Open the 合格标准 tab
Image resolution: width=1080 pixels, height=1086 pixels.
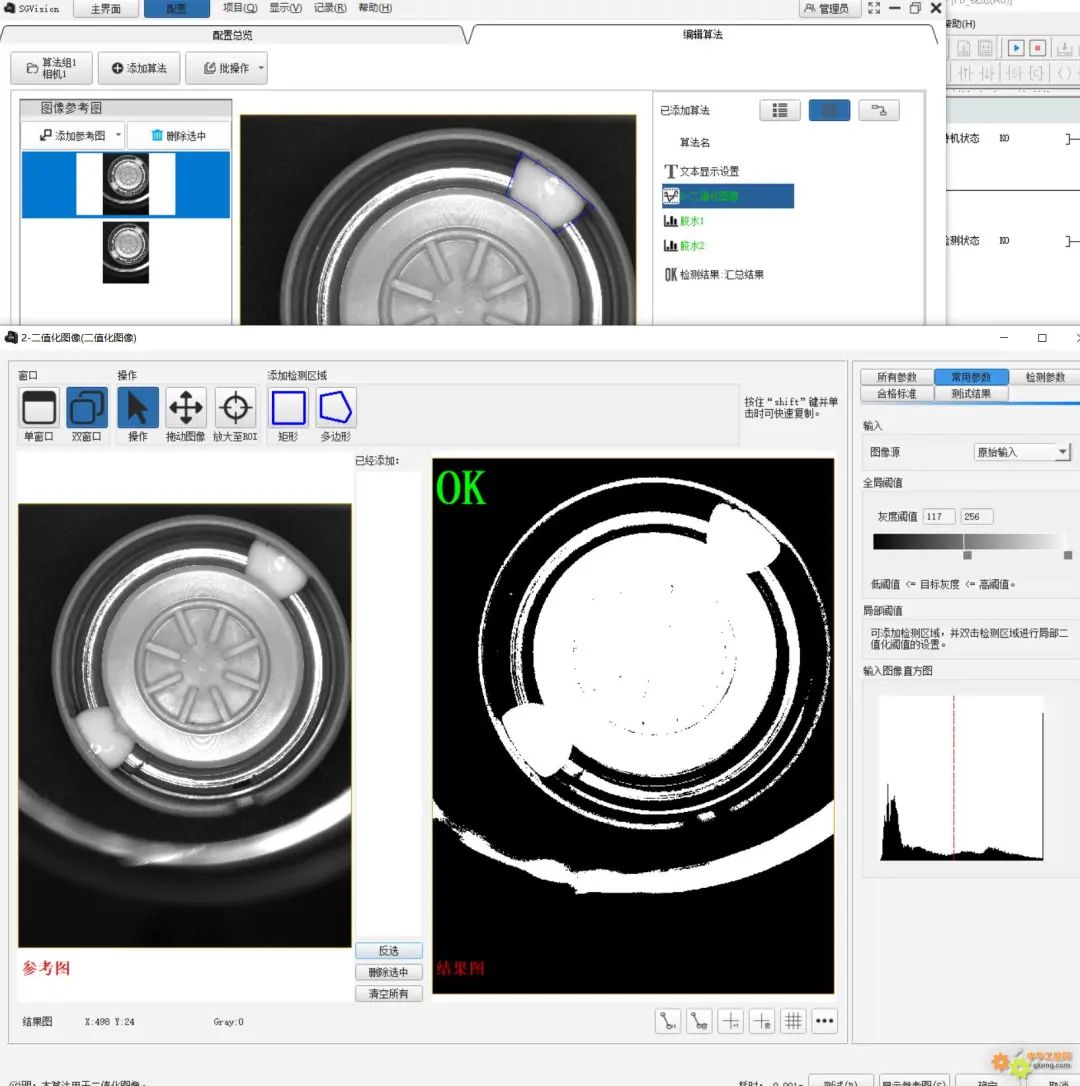click(x=896, y=393)
